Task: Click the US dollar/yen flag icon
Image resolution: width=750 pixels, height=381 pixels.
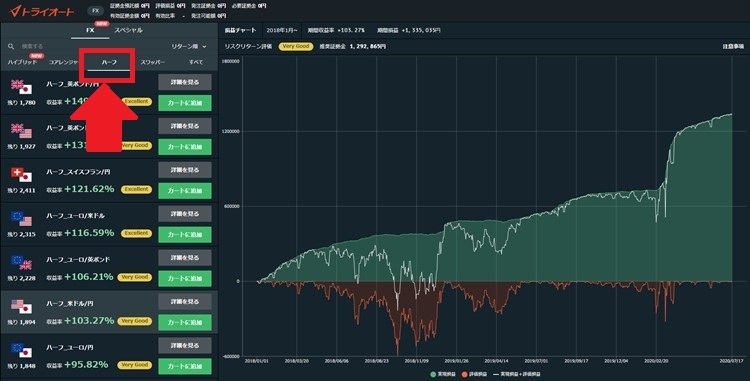Action: (x=21, y=306)
